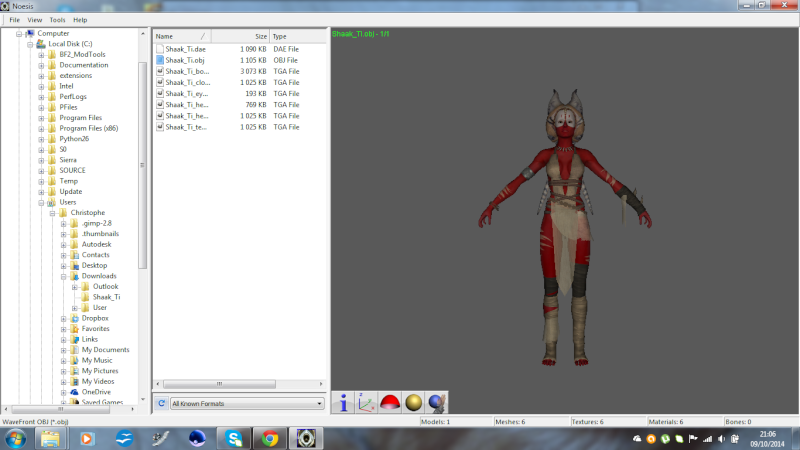Collapse the Users folder node
This screenshot has width=800, height=450.
point(41,203)
